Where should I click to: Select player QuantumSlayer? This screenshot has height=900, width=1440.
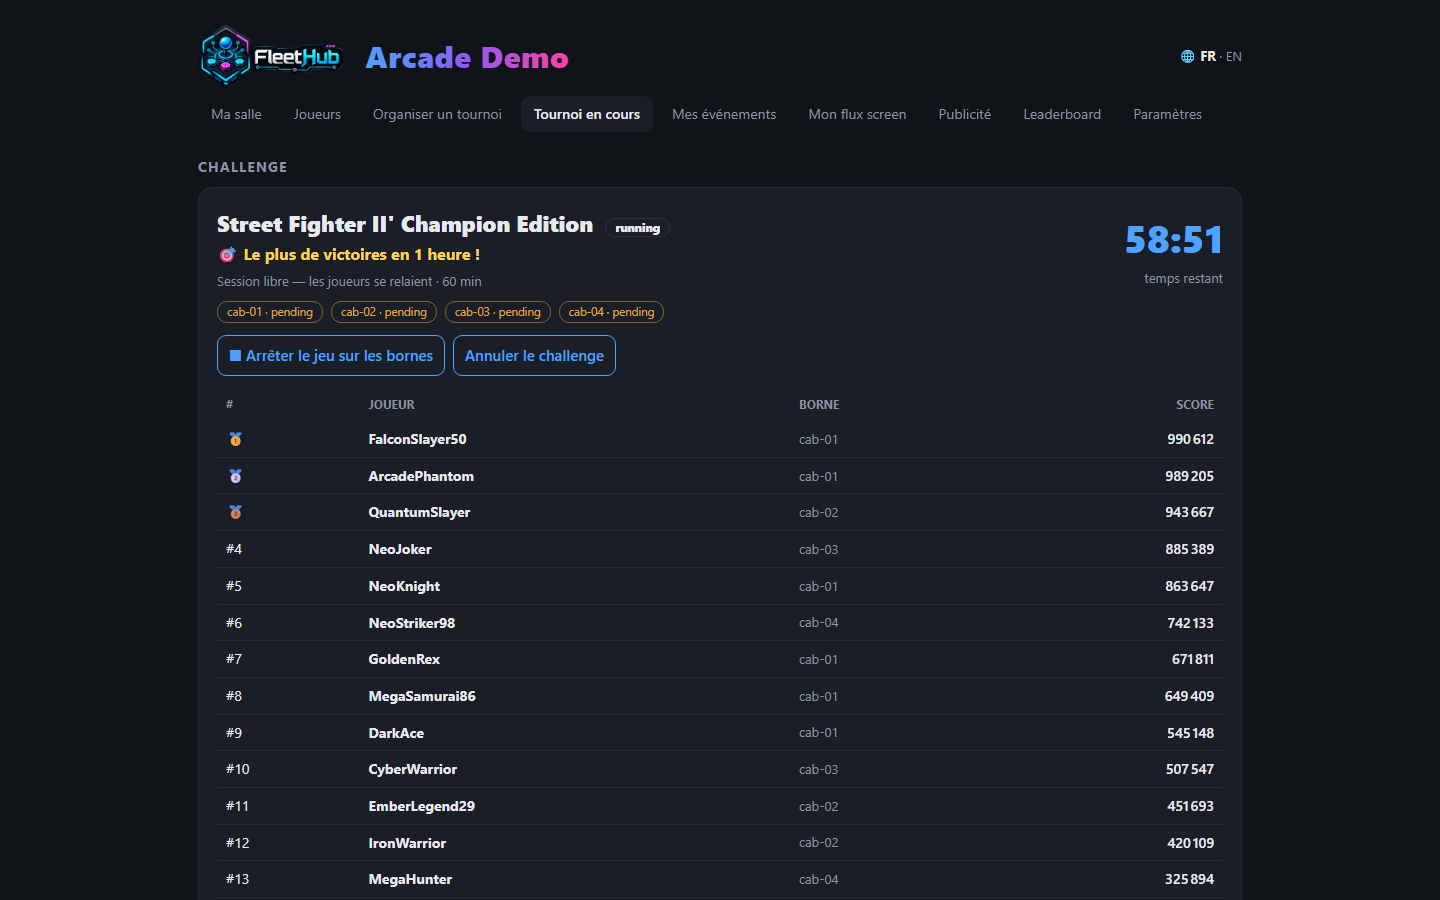click(x=419, y=512)
